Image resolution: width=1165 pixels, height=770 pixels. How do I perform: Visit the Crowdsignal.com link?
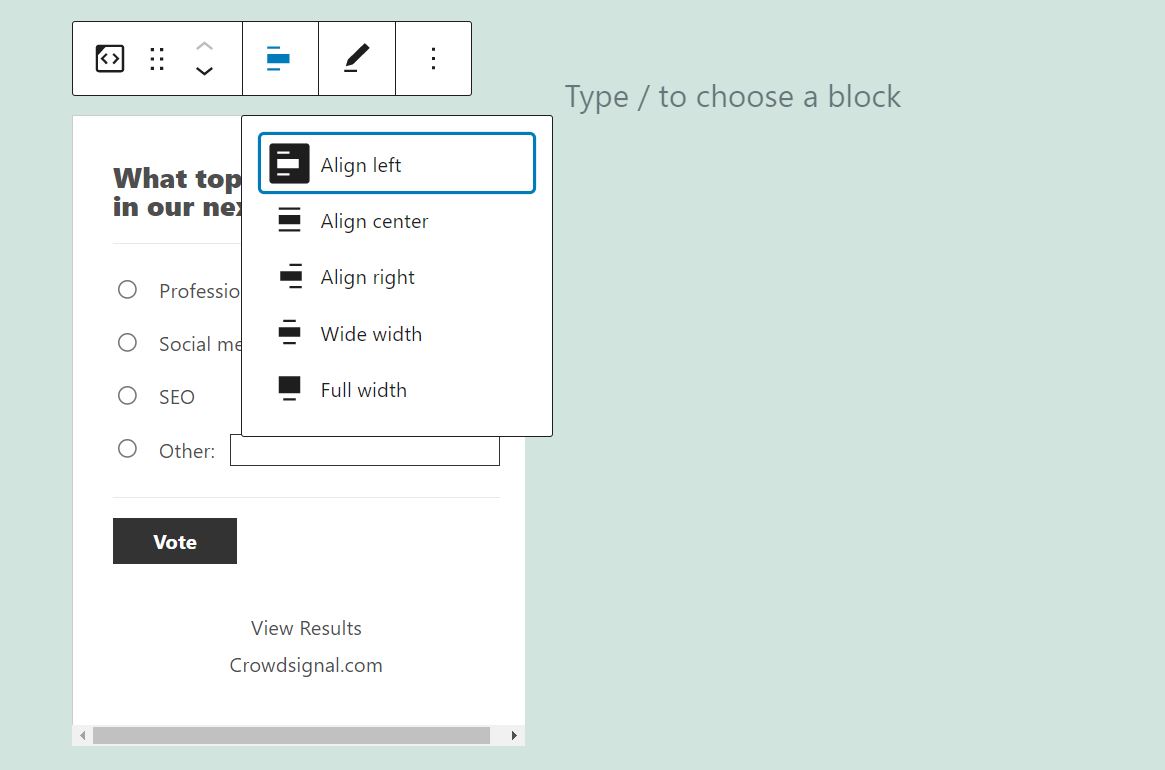click(x=306, y=664)
